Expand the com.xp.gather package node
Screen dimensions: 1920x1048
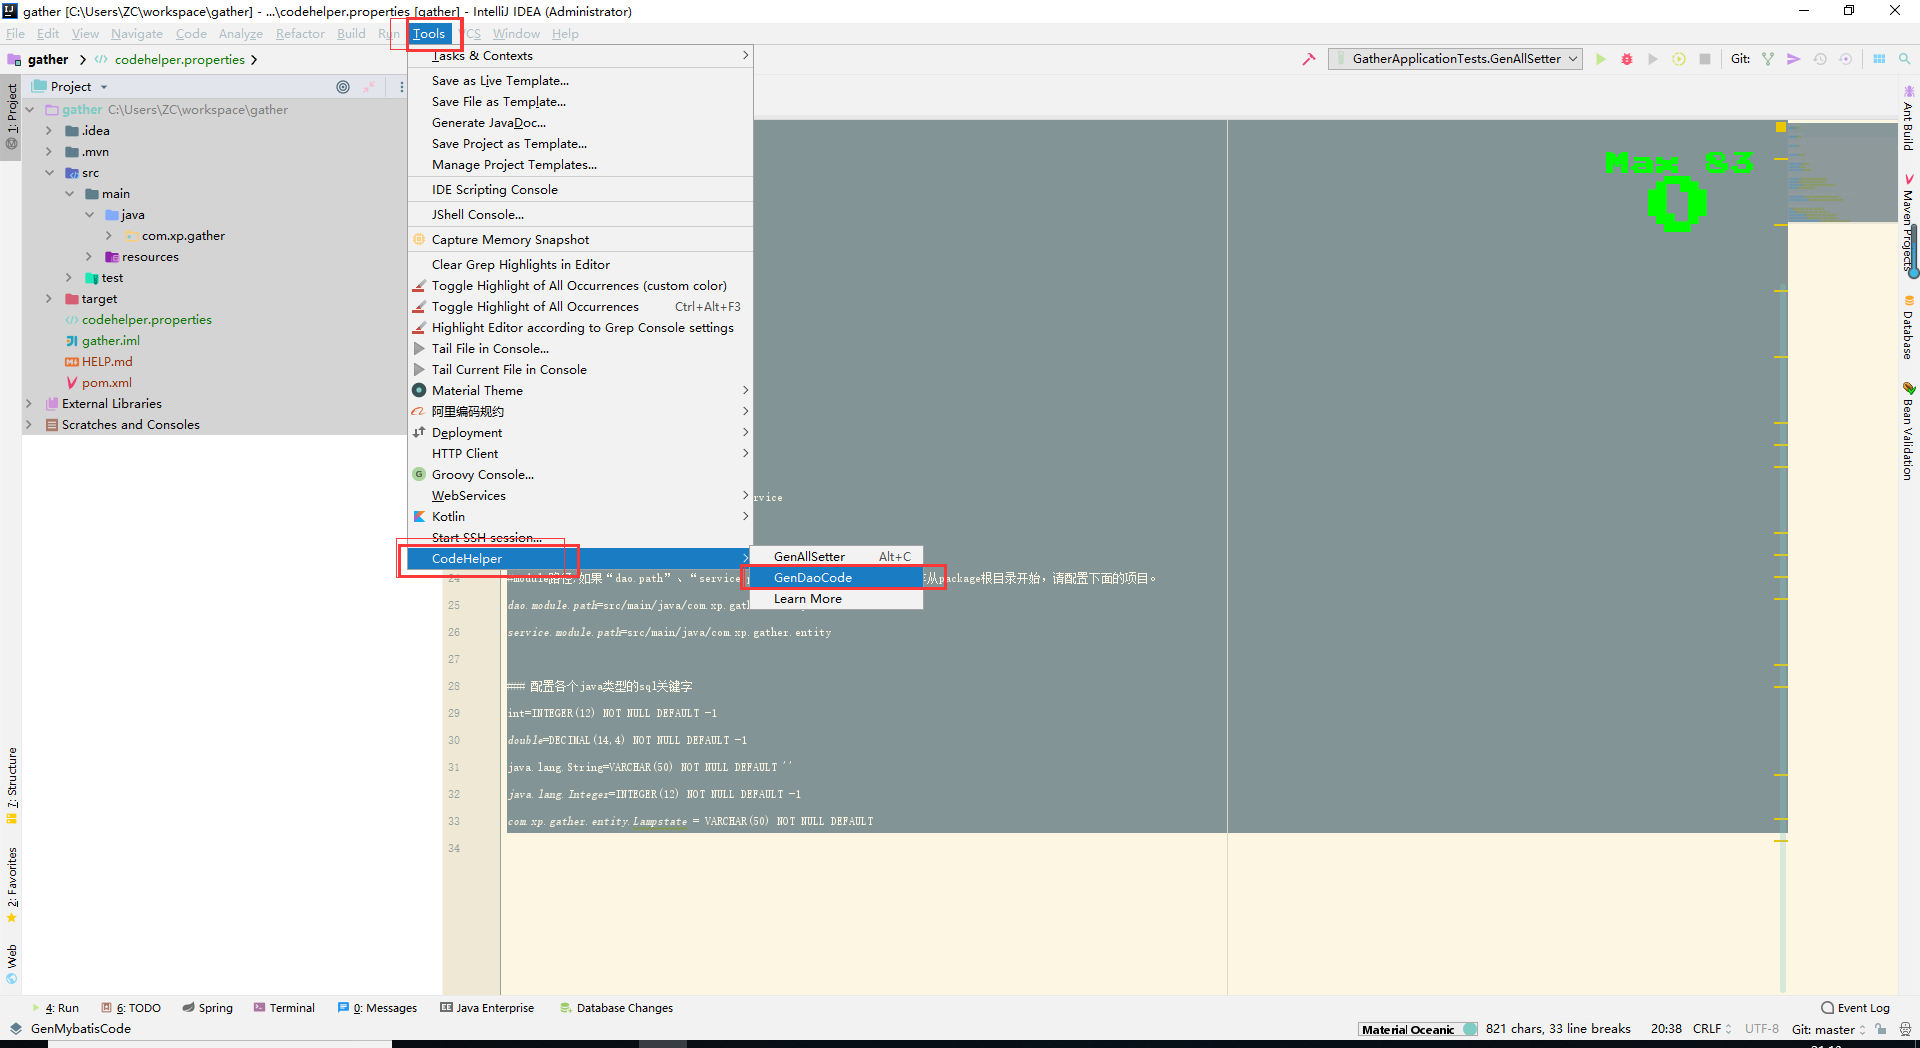(x=109, y=236)
